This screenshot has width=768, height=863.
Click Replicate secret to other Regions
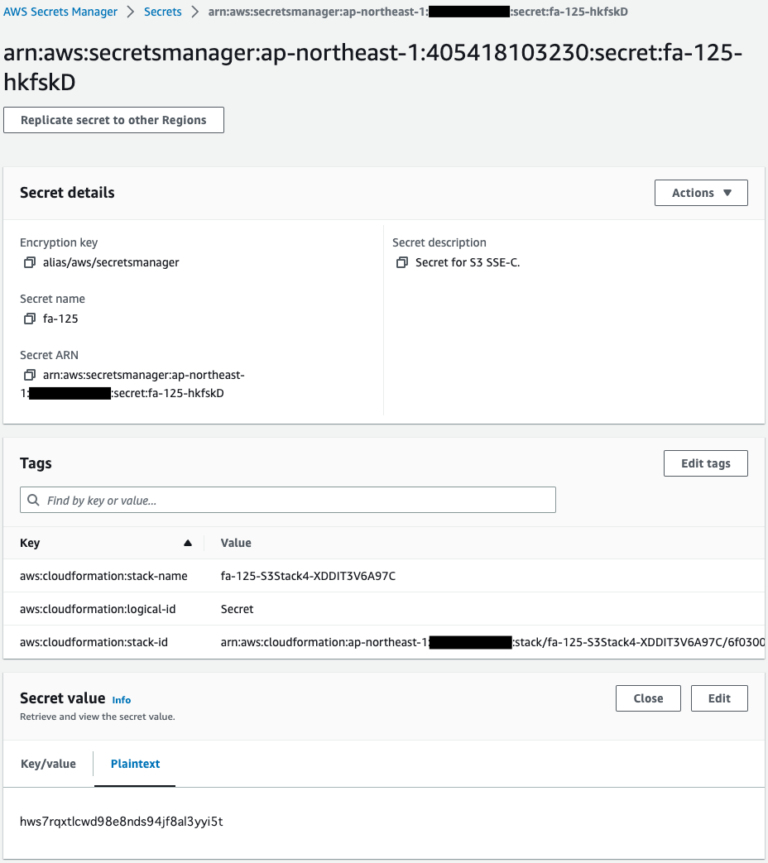[114, 120]
